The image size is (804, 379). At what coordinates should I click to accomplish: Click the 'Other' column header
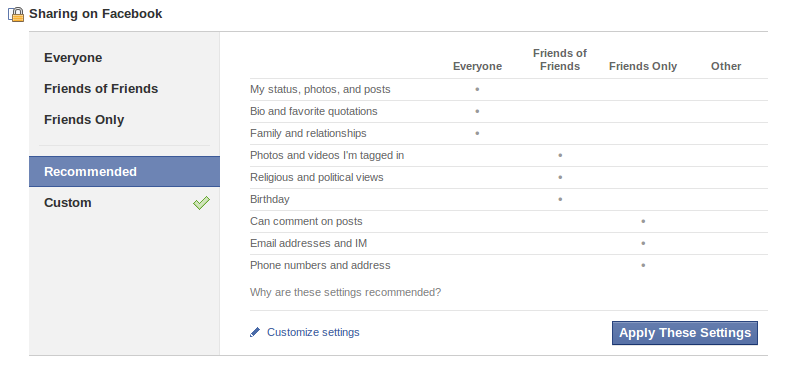click(x=726, y=66)
